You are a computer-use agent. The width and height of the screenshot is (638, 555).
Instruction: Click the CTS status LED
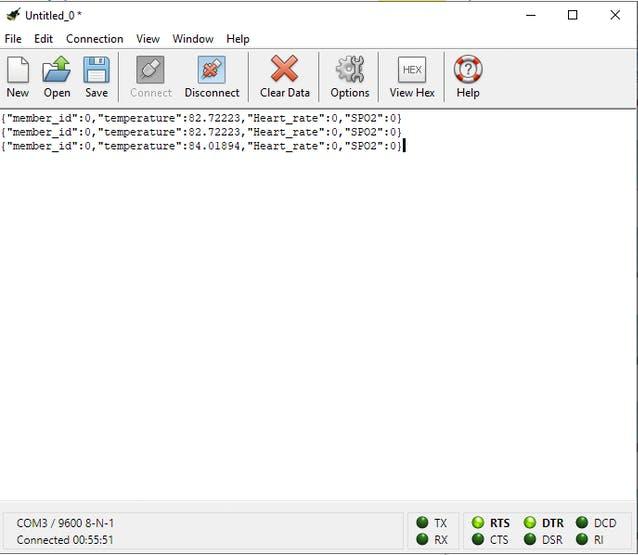click(x=478, y=539)
